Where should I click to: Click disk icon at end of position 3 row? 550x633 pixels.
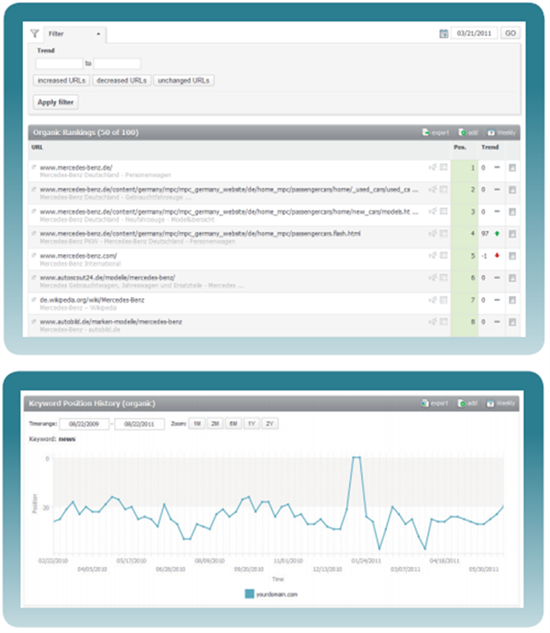[x=512, y=212]
